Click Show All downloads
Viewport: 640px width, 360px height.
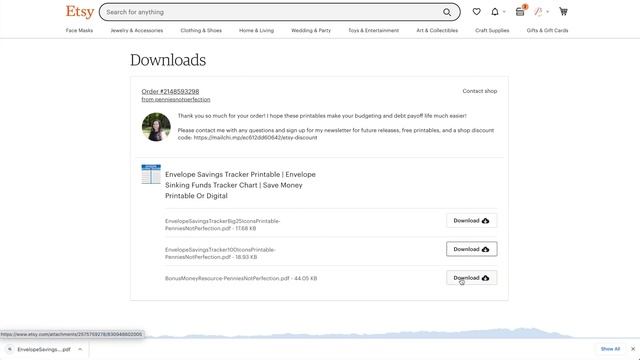[x=610, y=349]
